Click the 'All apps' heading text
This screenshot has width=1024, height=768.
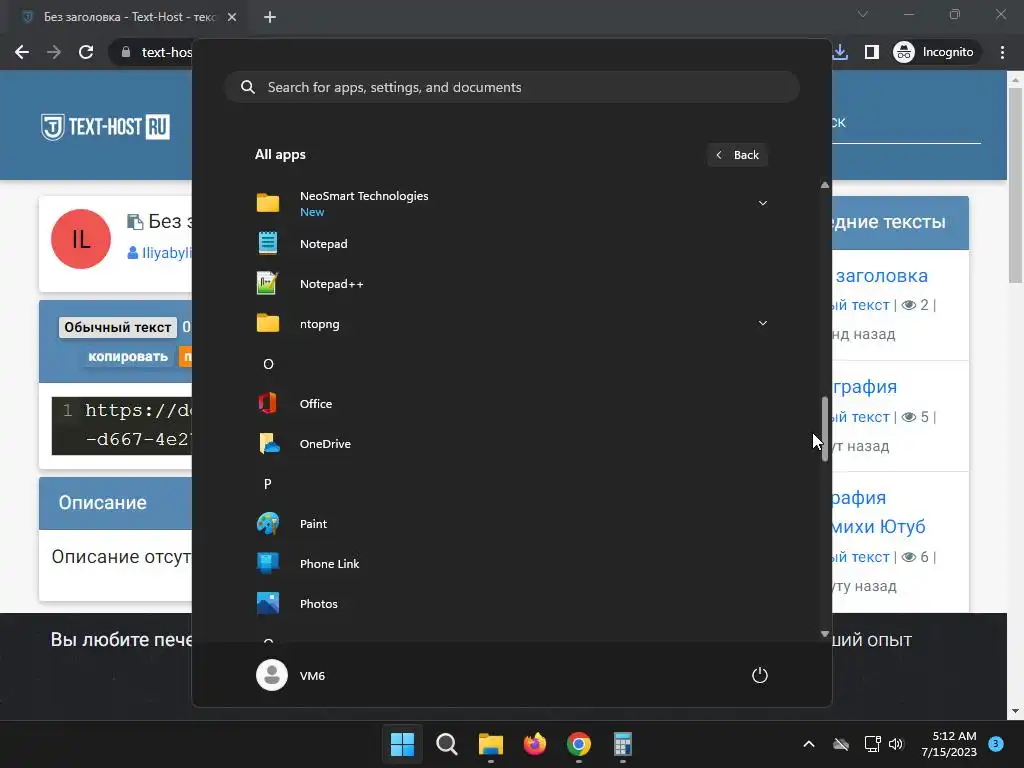tap(280, 155)
